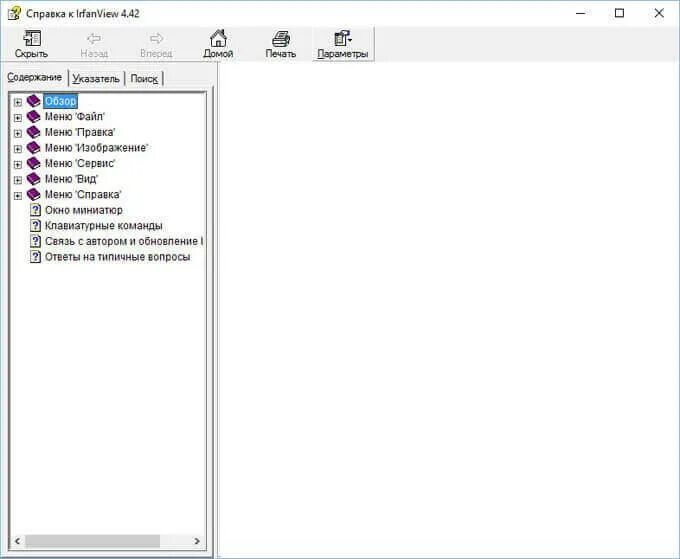
Task: Click the right arrow of horizontal scrollbar
Action: pyautogui.click(x=197, y=541)
